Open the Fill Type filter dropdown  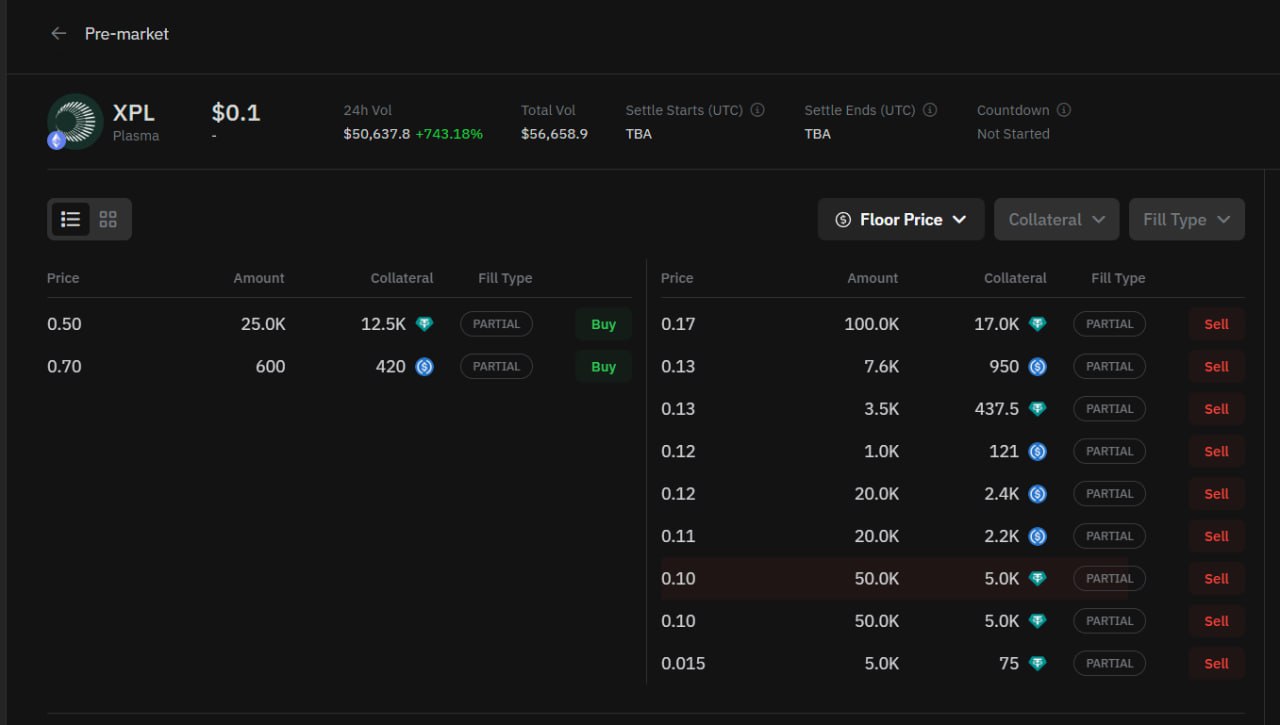pyautogui.click(x=1187, y=219)
